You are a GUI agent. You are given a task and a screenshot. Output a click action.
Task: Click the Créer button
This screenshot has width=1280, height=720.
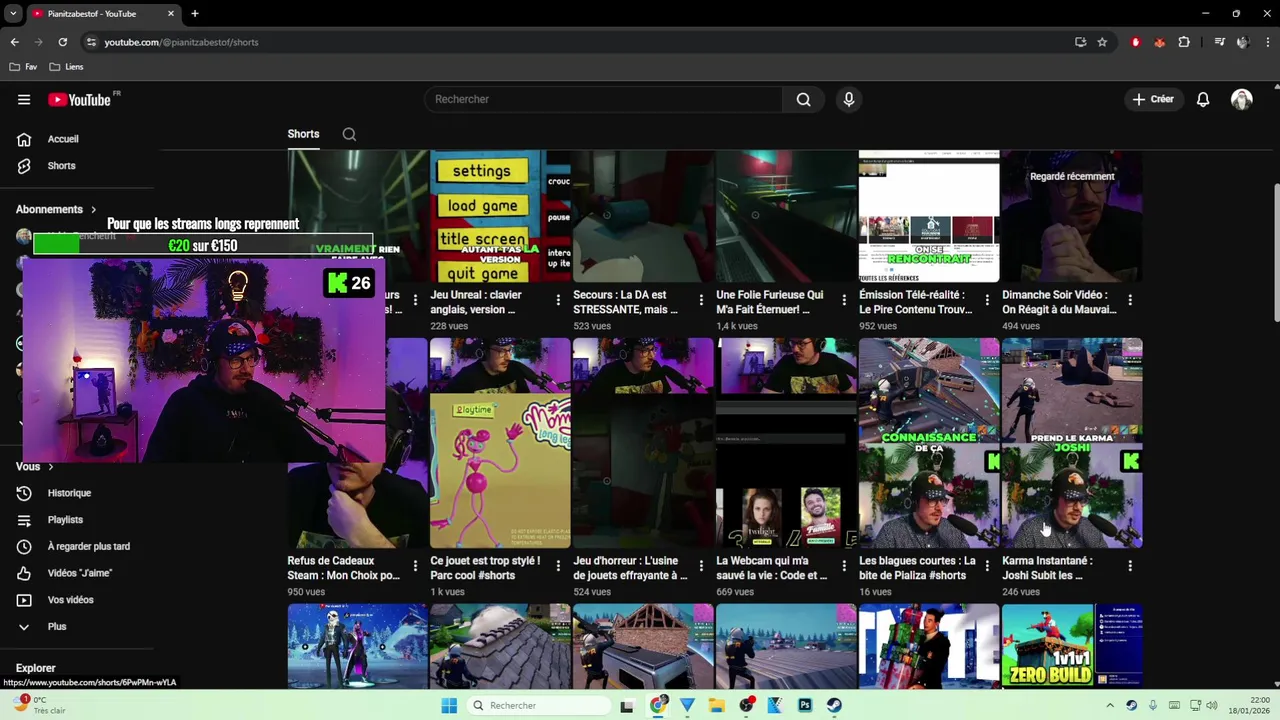[1153, 99]
